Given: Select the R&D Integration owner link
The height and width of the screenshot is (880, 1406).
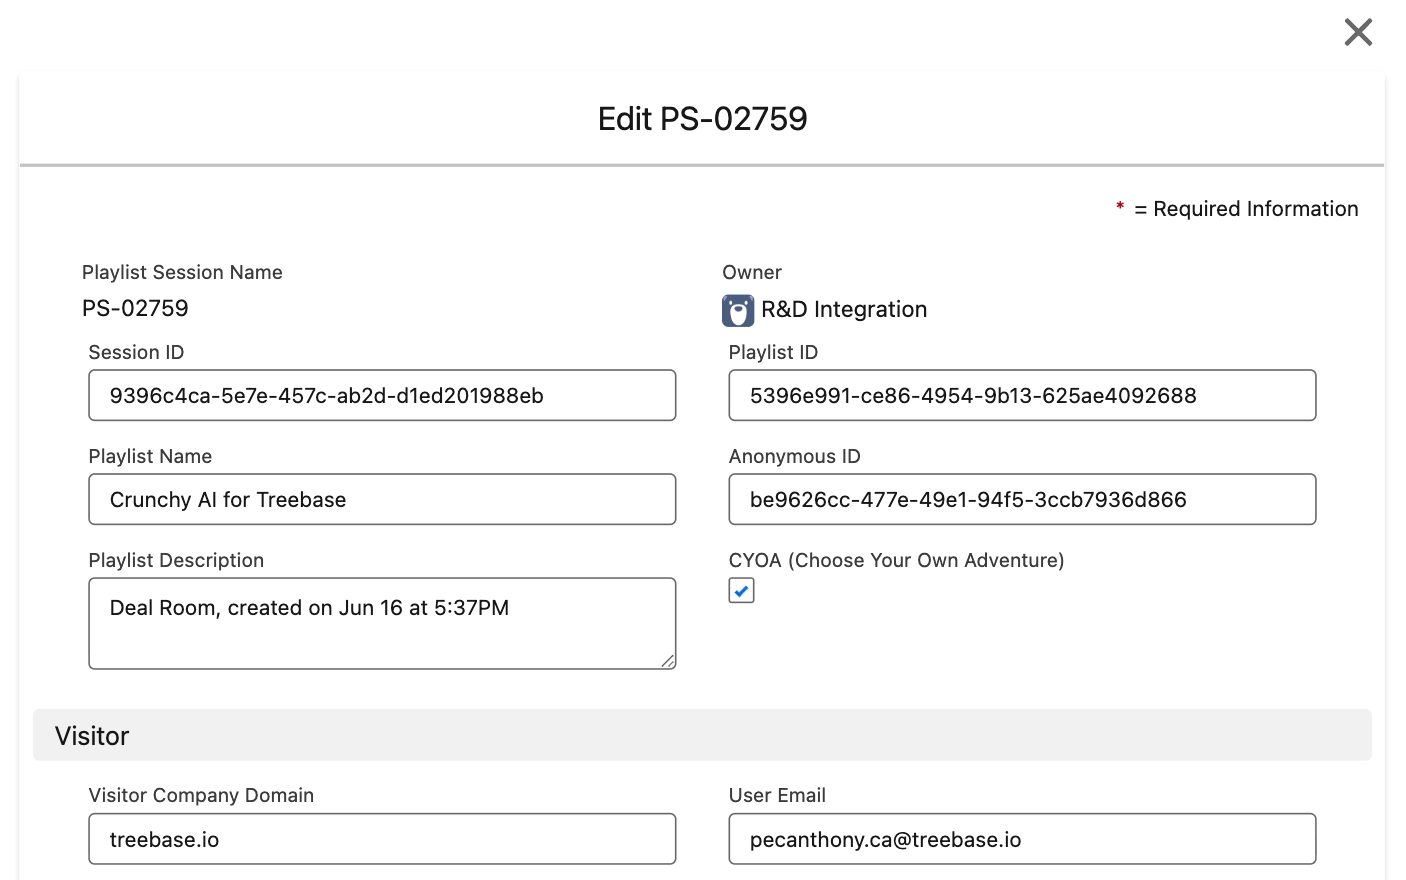Looking at the screenshot, I should point(844,309).
